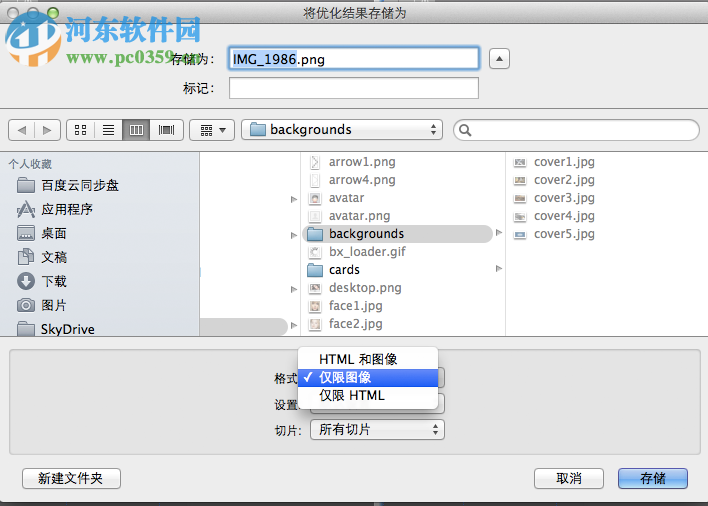Click the search field
Viewport: 708px width, 506px height.
tap(576, 130)
